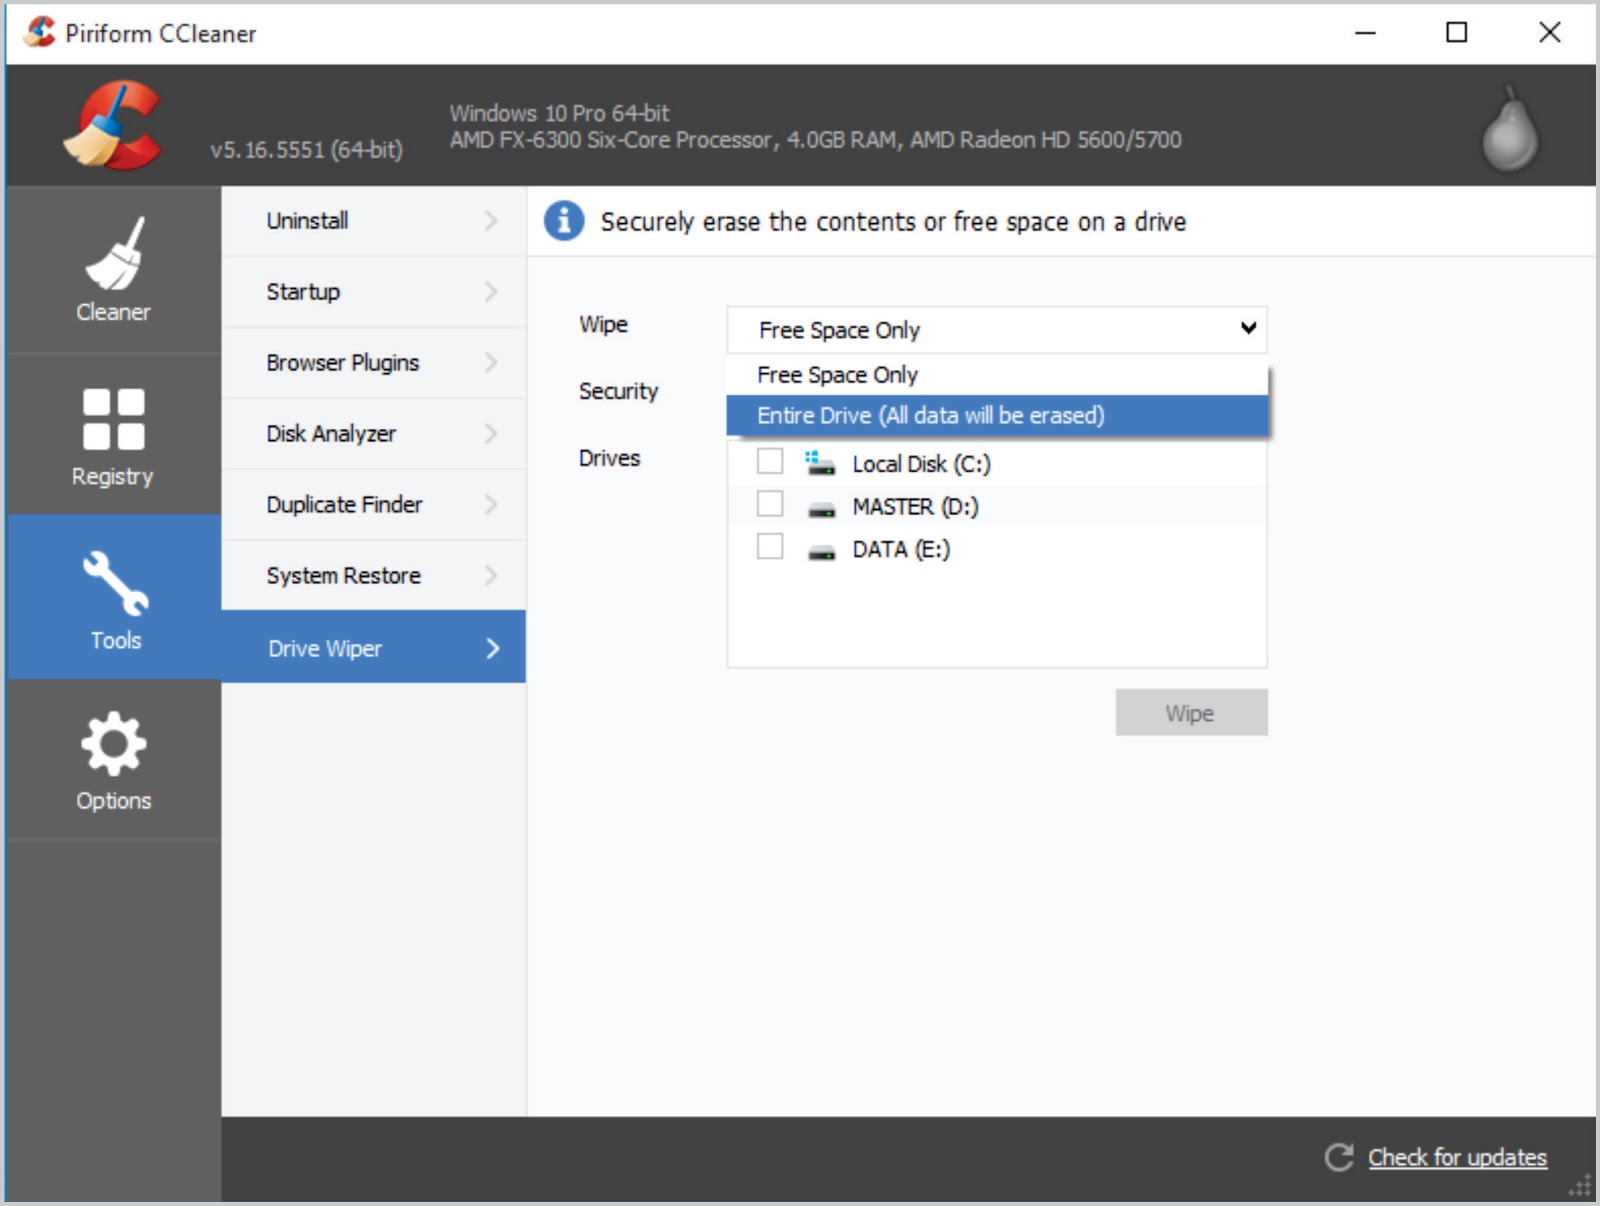Open the Registry section grid icon
Screen dimensions: 1600x1206
pos(114,419)
